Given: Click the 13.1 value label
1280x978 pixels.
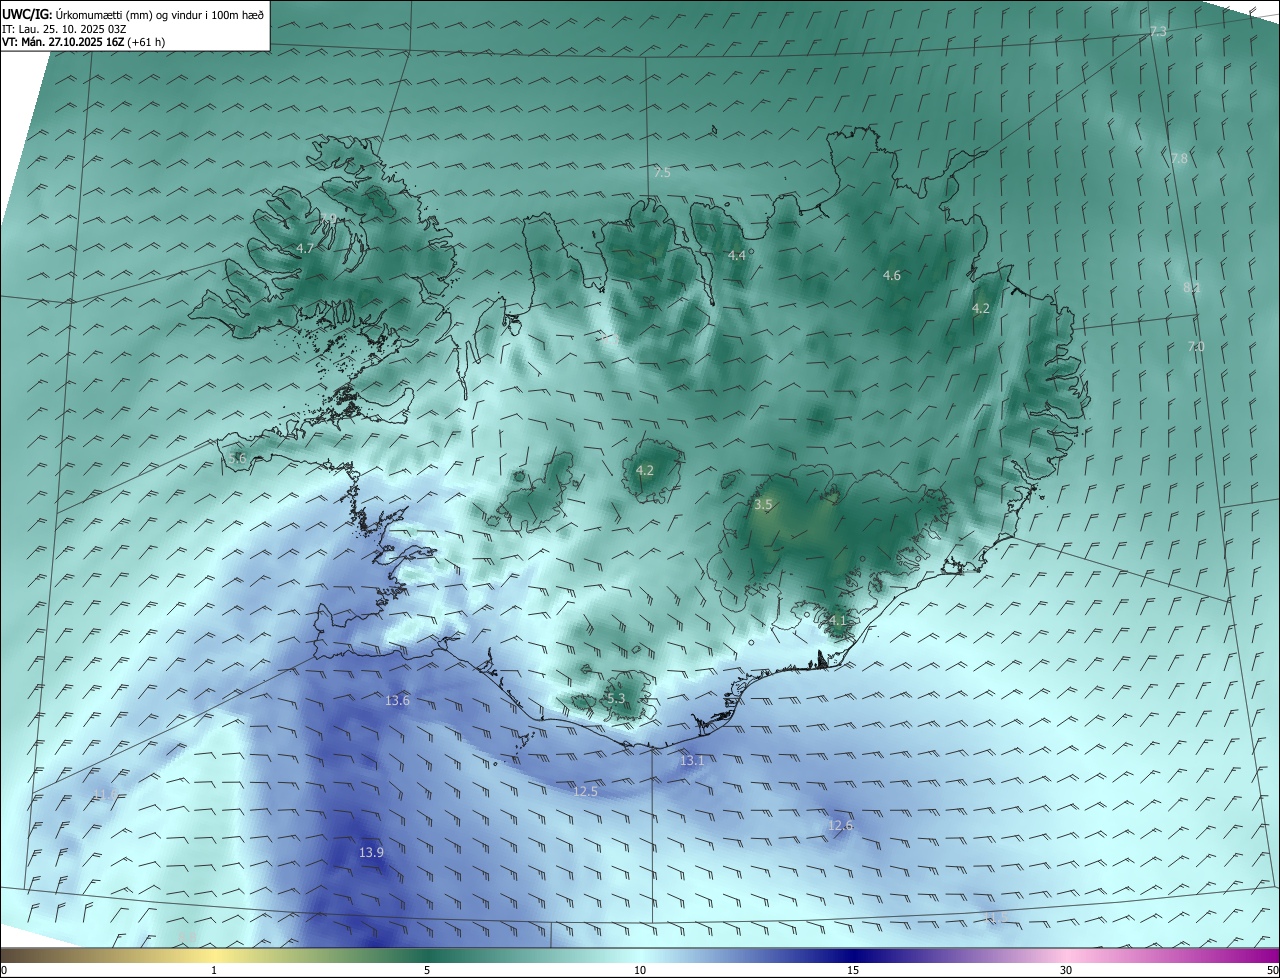Looking at the screenshot, I should tap(692, 761).
